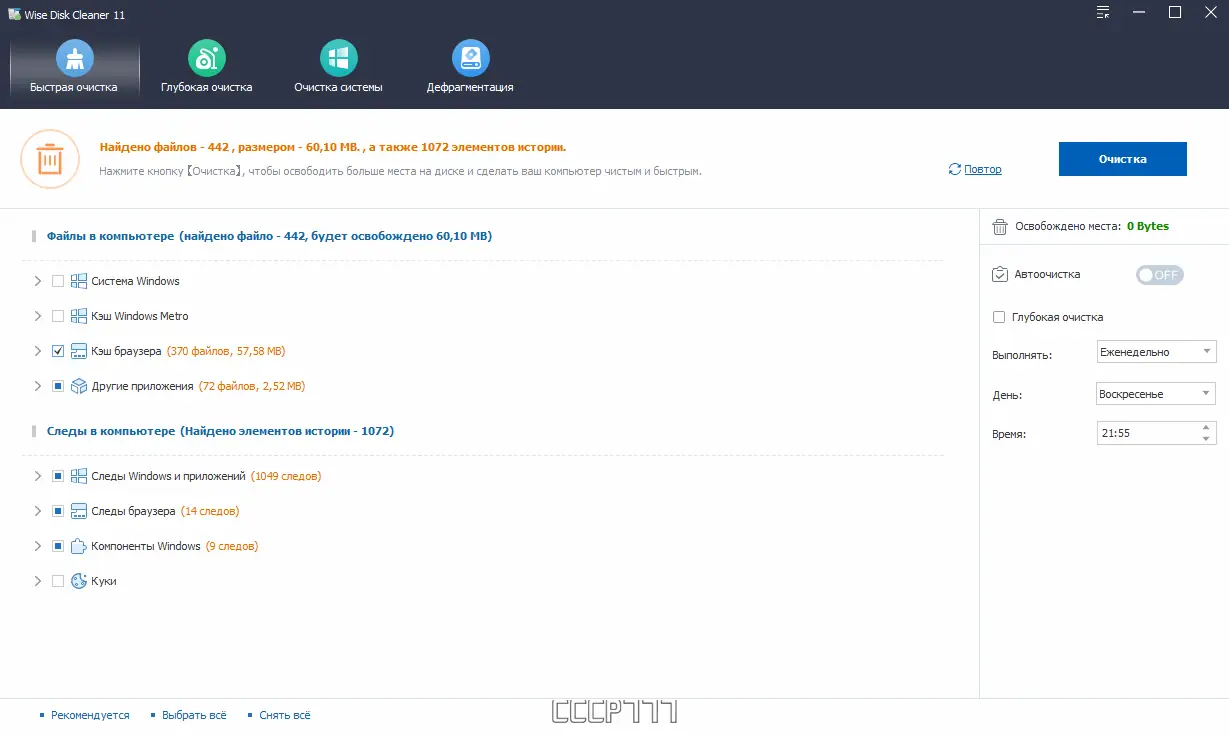Switch to the Дефрагментация tab

[x=470, y=67]
